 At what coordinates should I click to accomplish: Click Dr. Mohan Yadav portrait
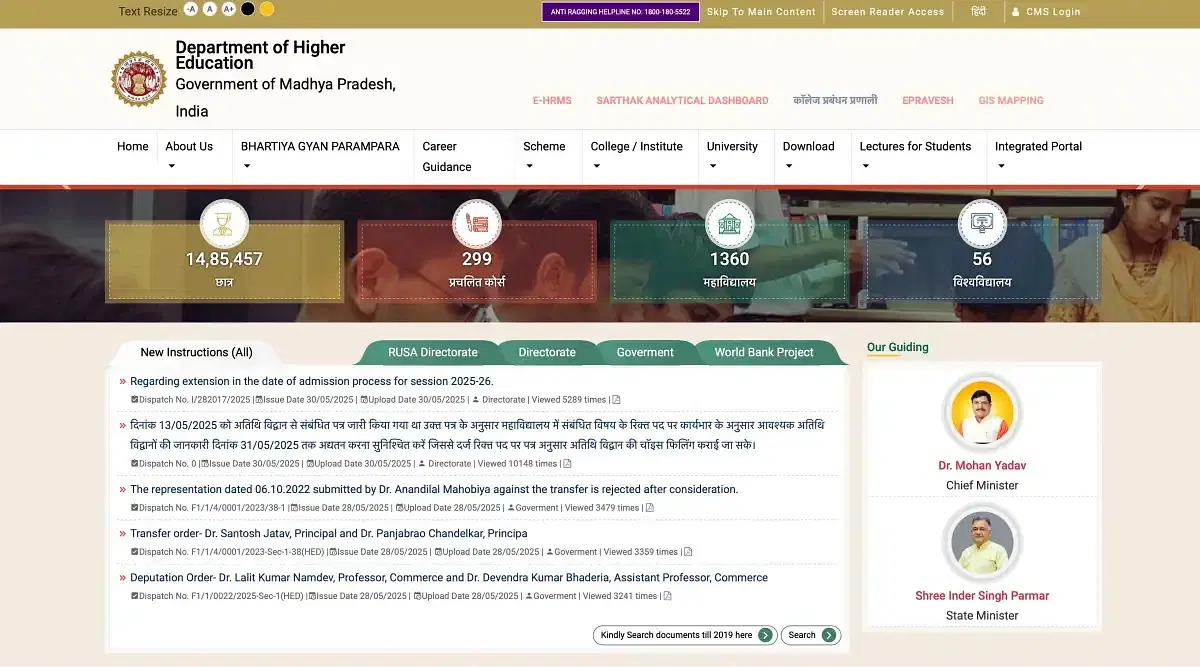pos(982,413)
